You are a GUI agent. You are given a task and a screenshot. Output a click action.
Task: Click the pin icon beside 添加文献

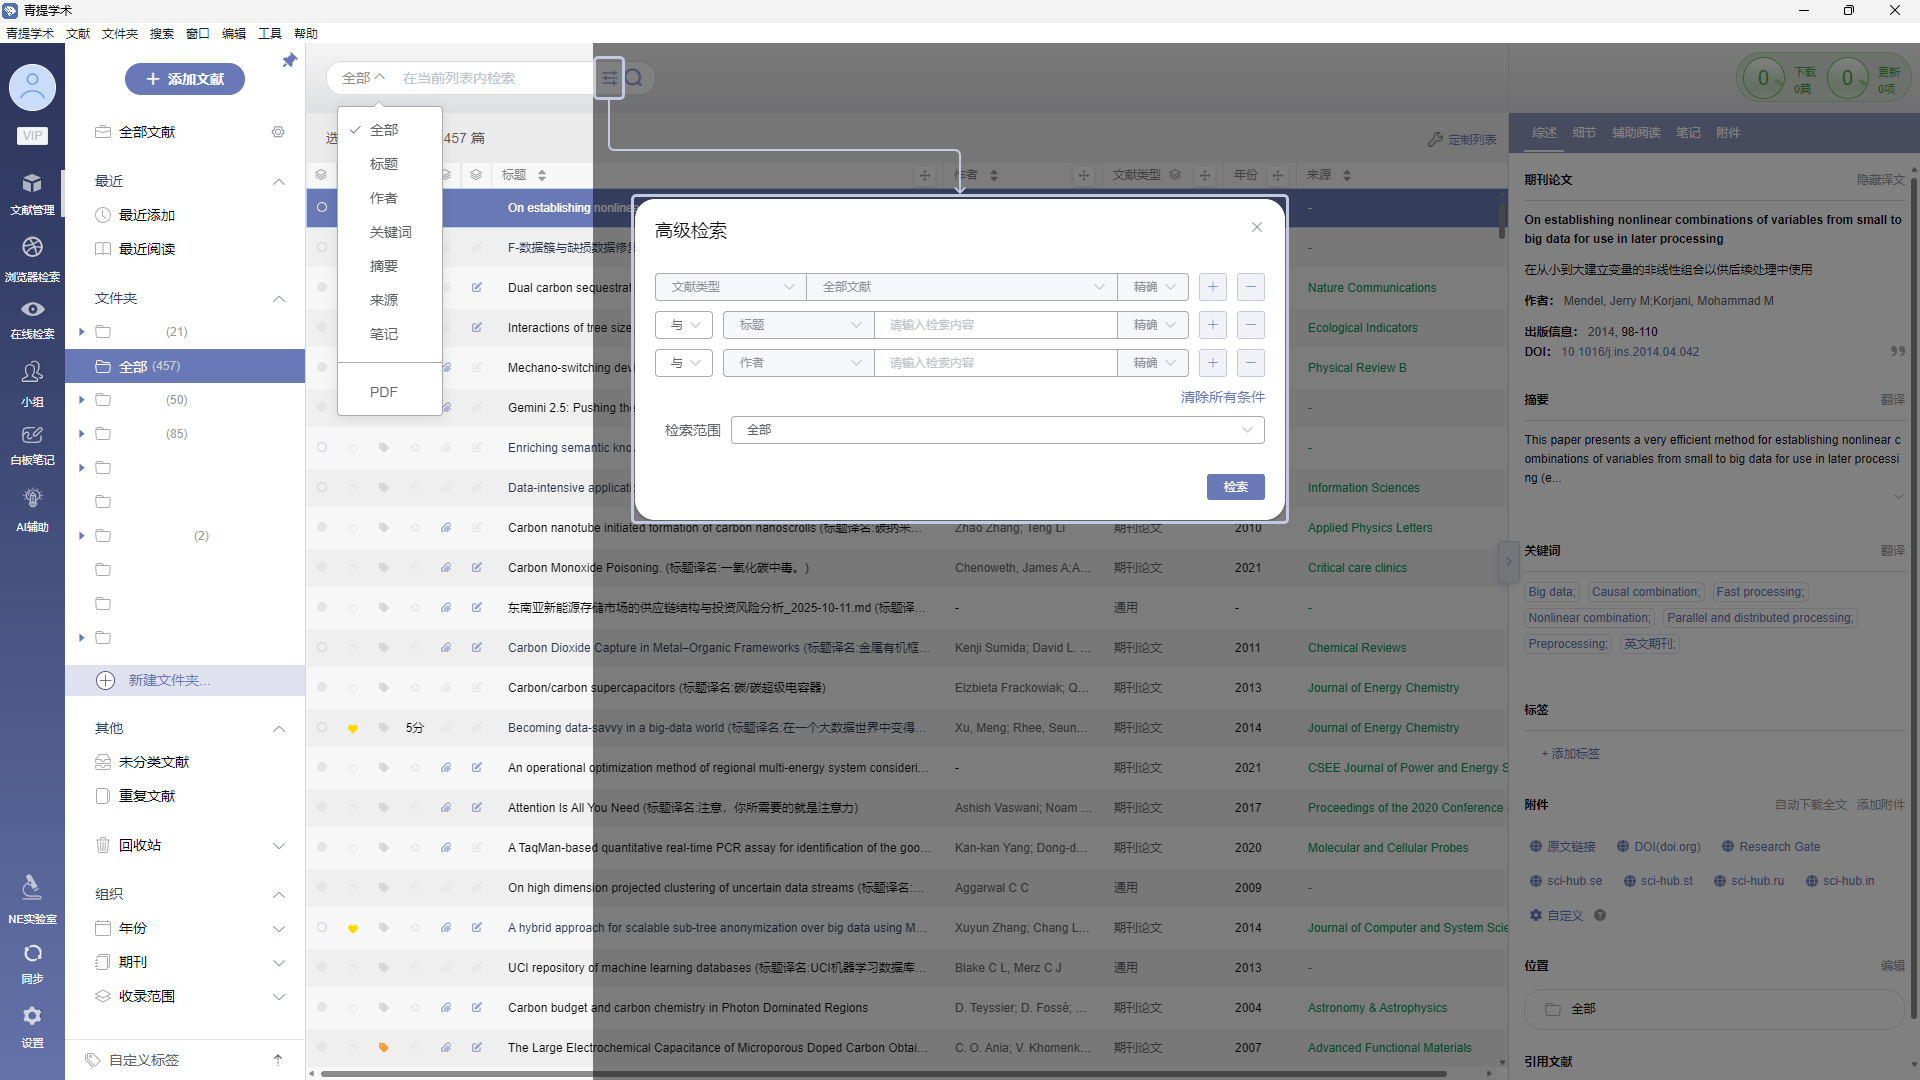click(x=289, y=61)
